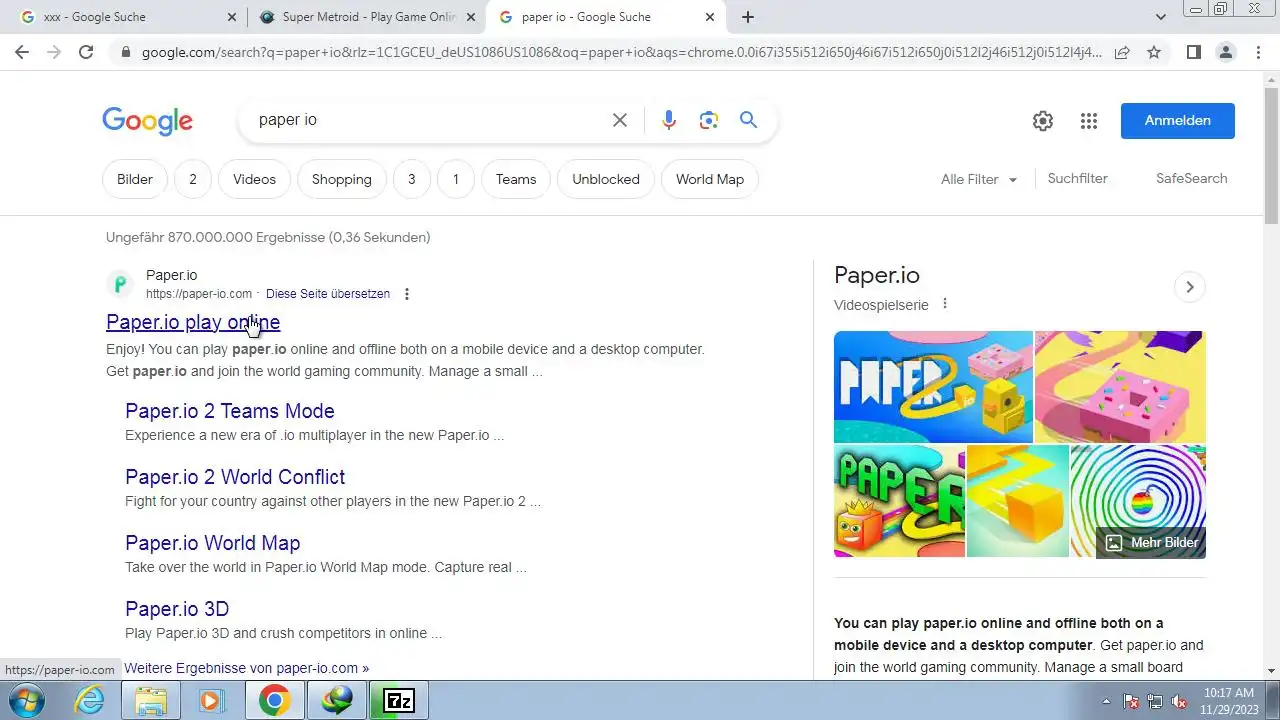Open the yellow cube thumbnail image
Screen dimensions: 1280x720
tap(1018, 501)
